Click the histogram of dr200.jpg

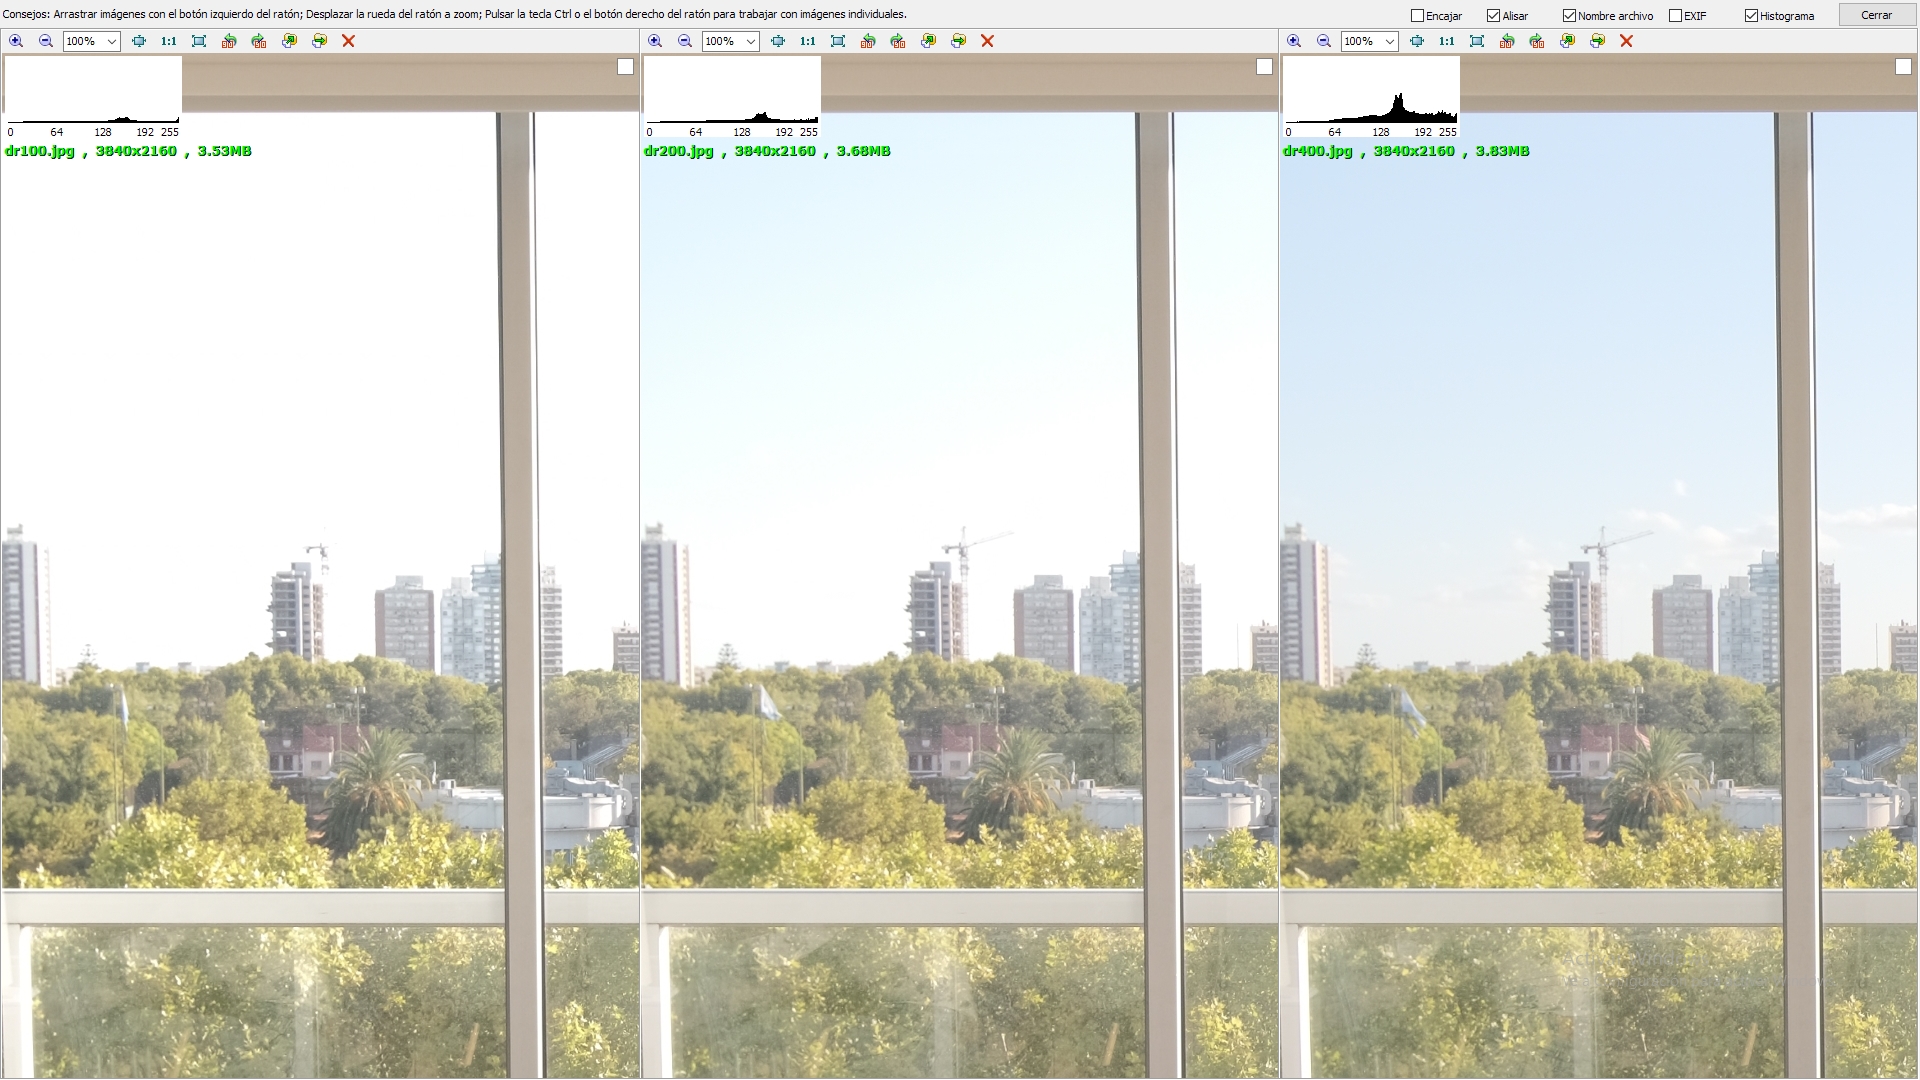tap(732, 97)
